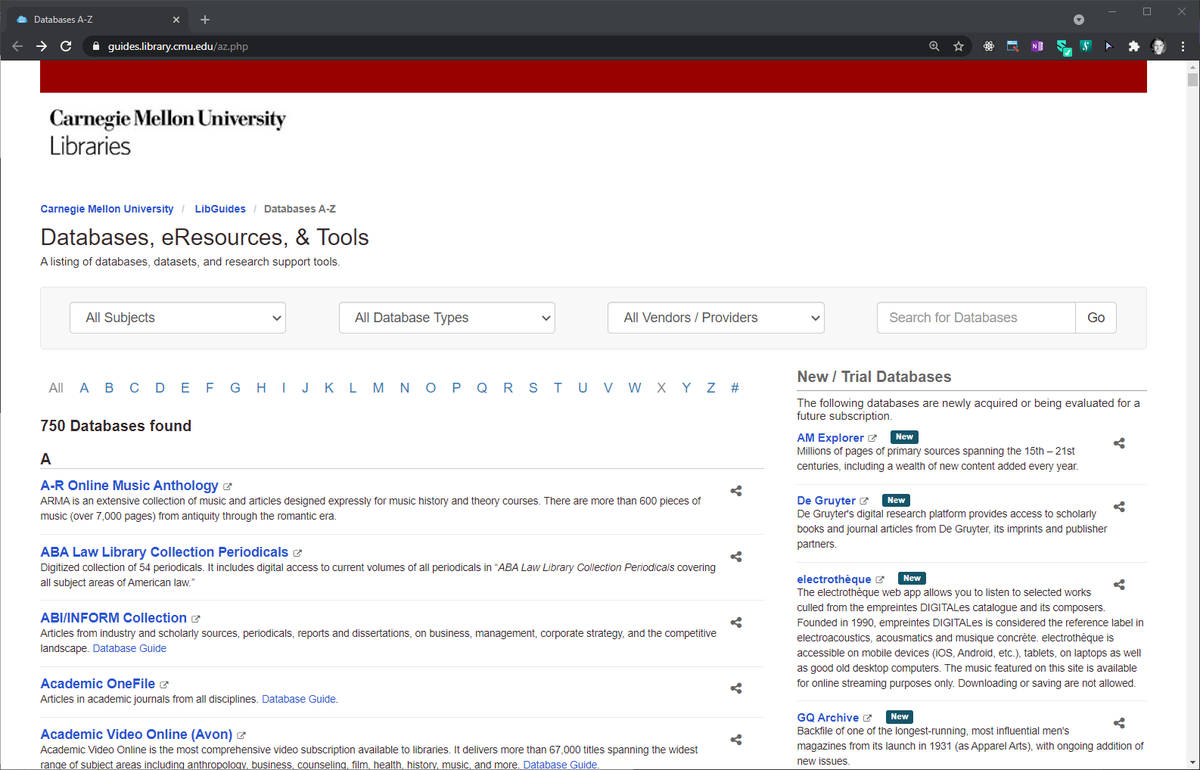Screen dimensions: 1200x770
Task: Open the Academic OneFile link
Action: coord(97,683)
